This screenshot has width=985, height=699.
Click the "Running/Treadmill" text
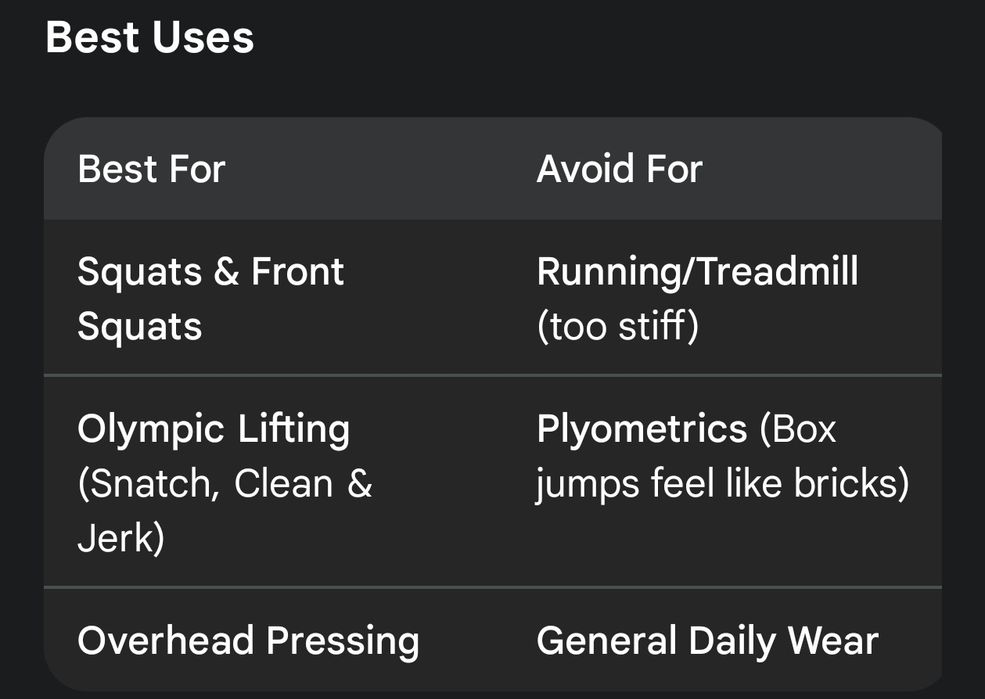coord(697,272)
